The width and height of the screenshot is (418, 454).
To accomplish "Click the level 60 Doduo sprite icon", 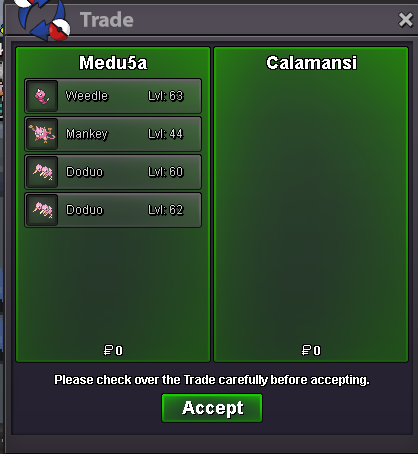I will point(42,172).
